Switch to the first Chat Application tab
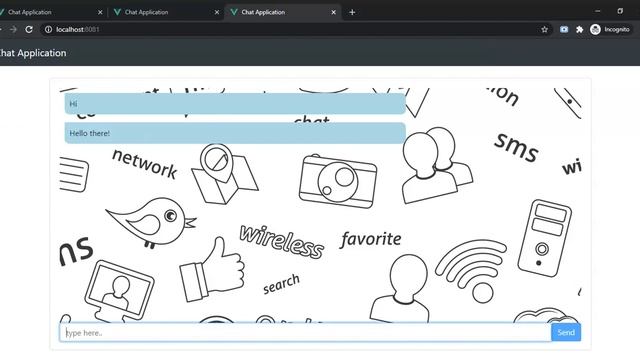 tap(50, 12)
